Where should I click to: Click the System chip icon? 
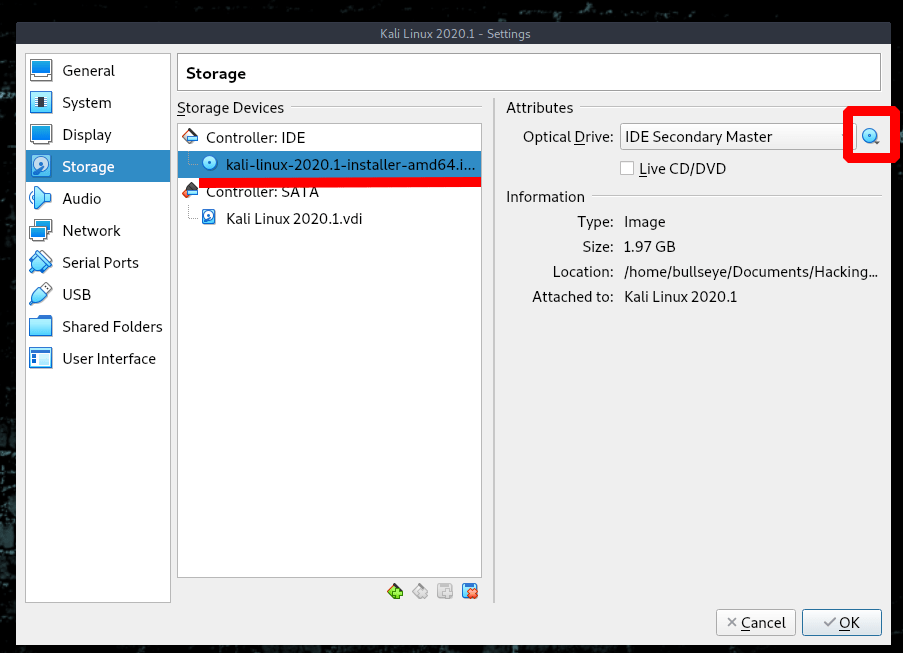point(41,102)
